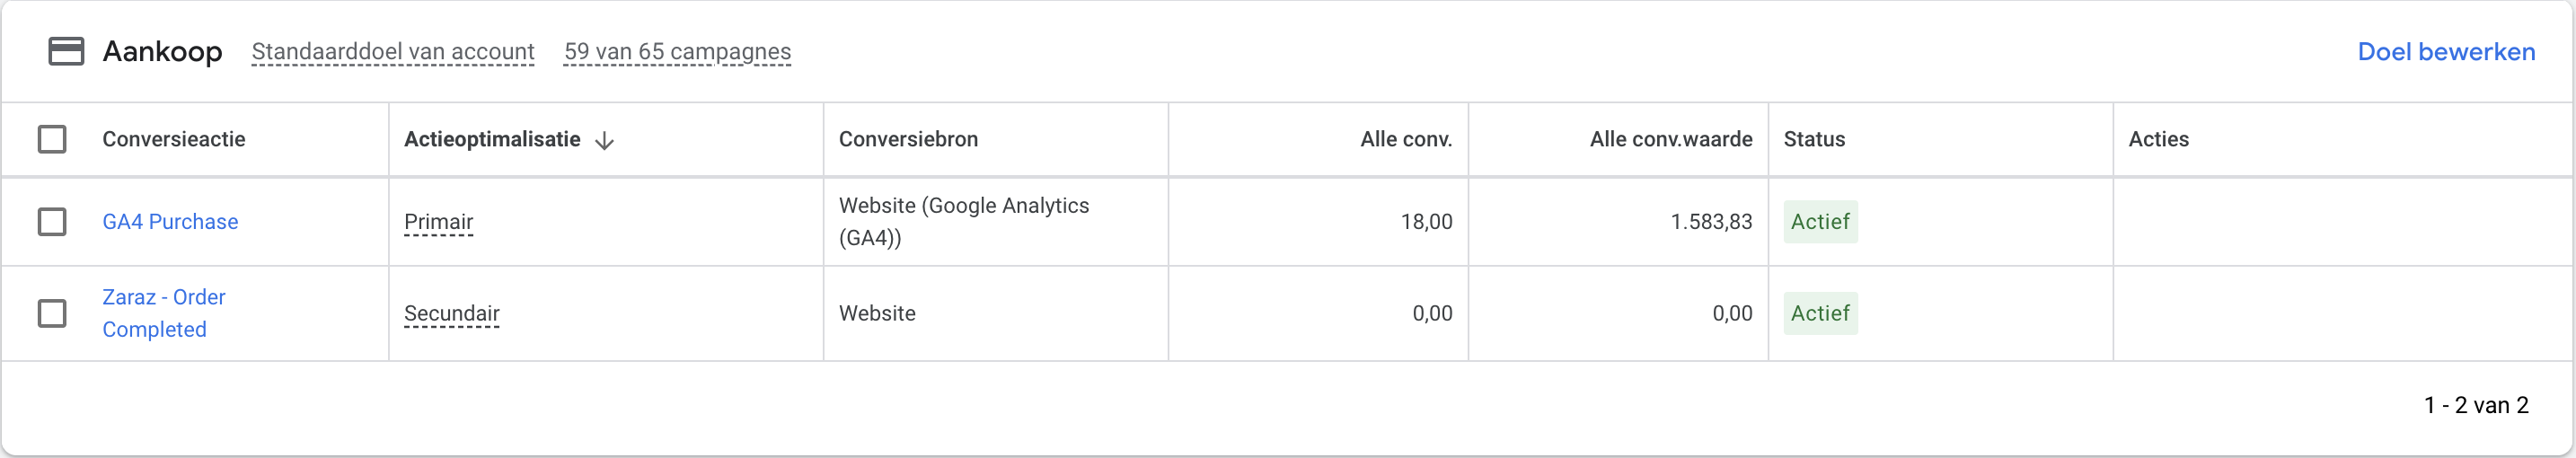Click Actief status badge for GA4 Purchase
Image resolution: width=2576 pixels, height=458 pixels.
(x=1820, y=222)
